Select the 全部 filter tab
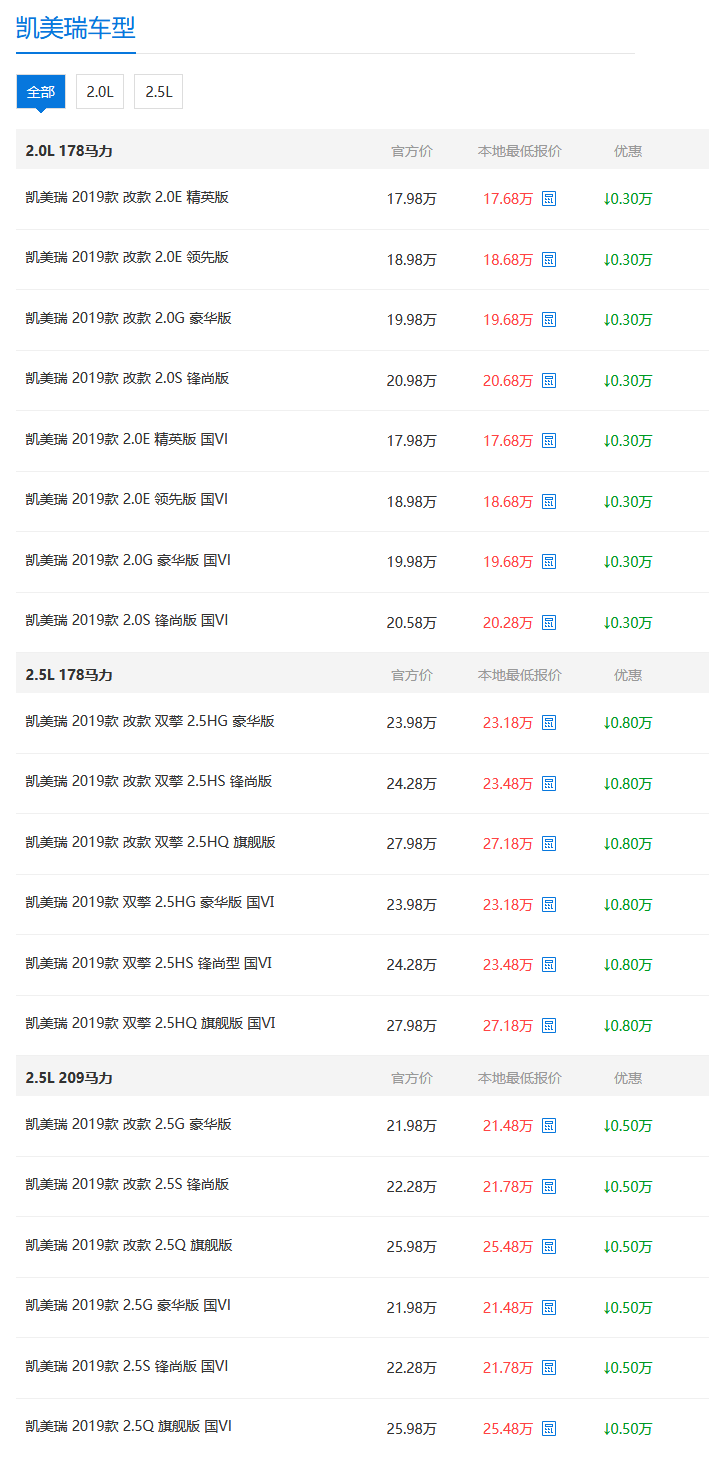Screen dimensions: 709x1457 [41, 91]
